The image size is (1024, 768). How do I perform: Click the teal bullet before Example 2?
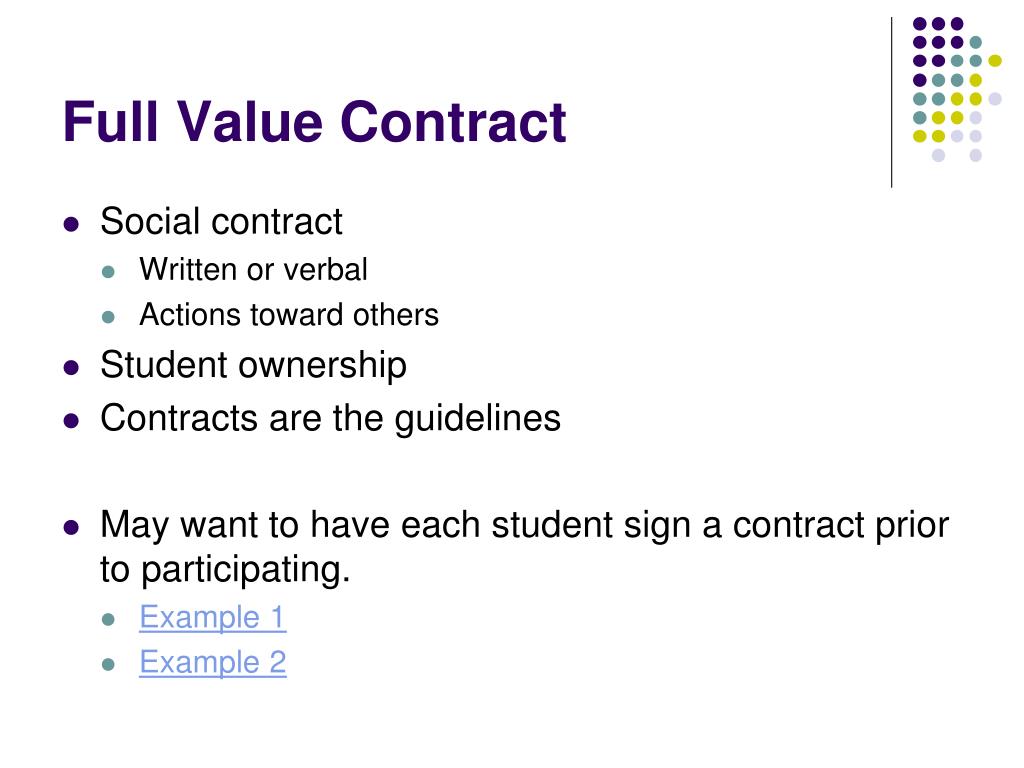click(x=108, y=665)
